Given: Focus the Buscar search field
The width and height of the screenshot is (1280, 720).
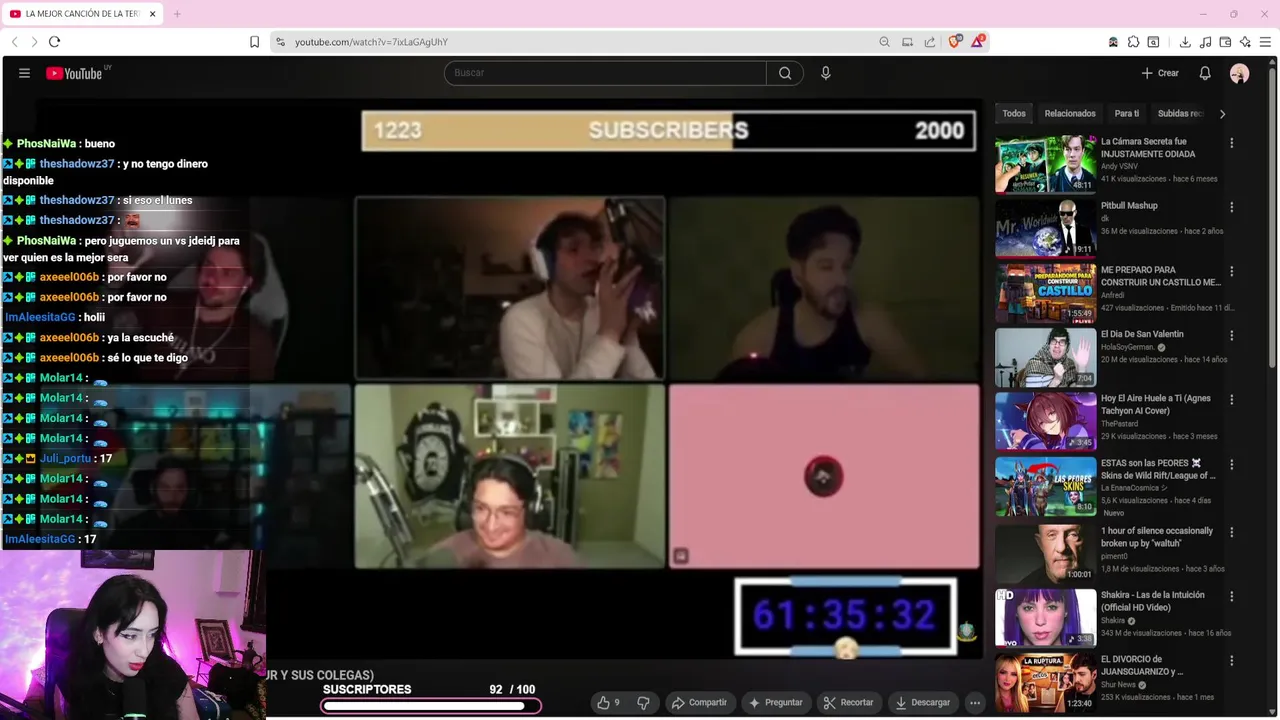Looking at the screenshot, I should [x=605, y=73].
